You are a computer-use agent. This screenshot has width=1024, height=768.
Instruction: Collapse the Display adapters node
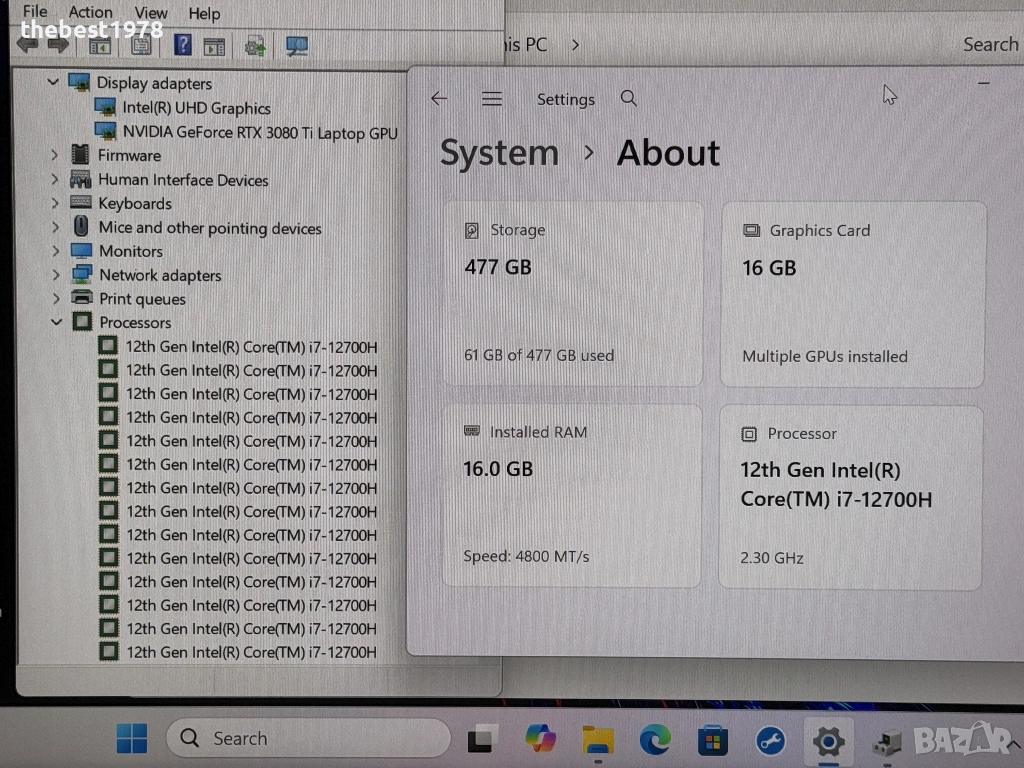(x=54, y=83)
